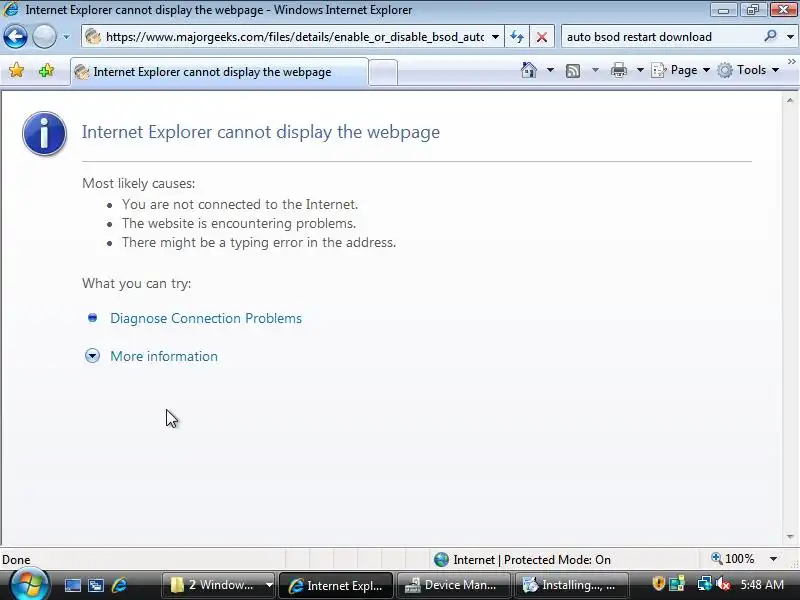This screenshot has height=600, width=800.
Task: Expand the address bar URL history dropdown
Action: tap(495, 37)
